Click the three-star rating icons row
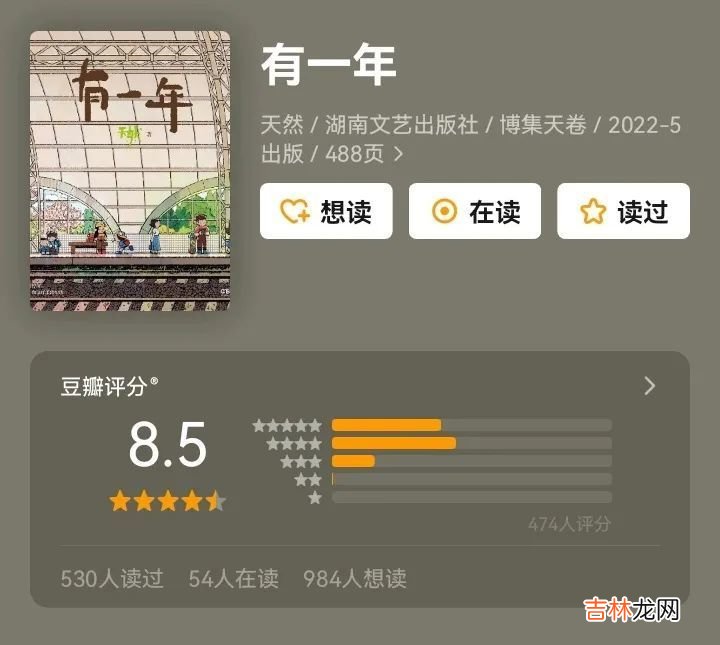Screen dimensions: 720x645 (x=301, y=461)
